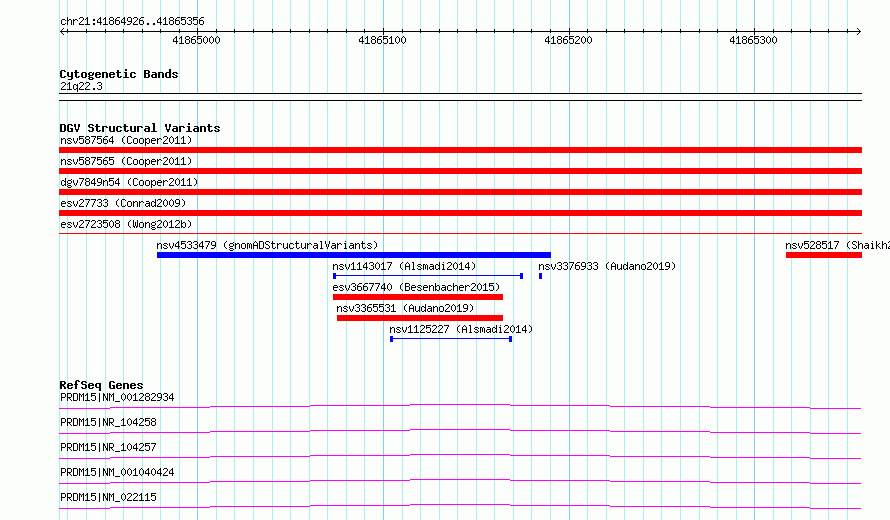Click the thin red line under esv2723508

460,233
